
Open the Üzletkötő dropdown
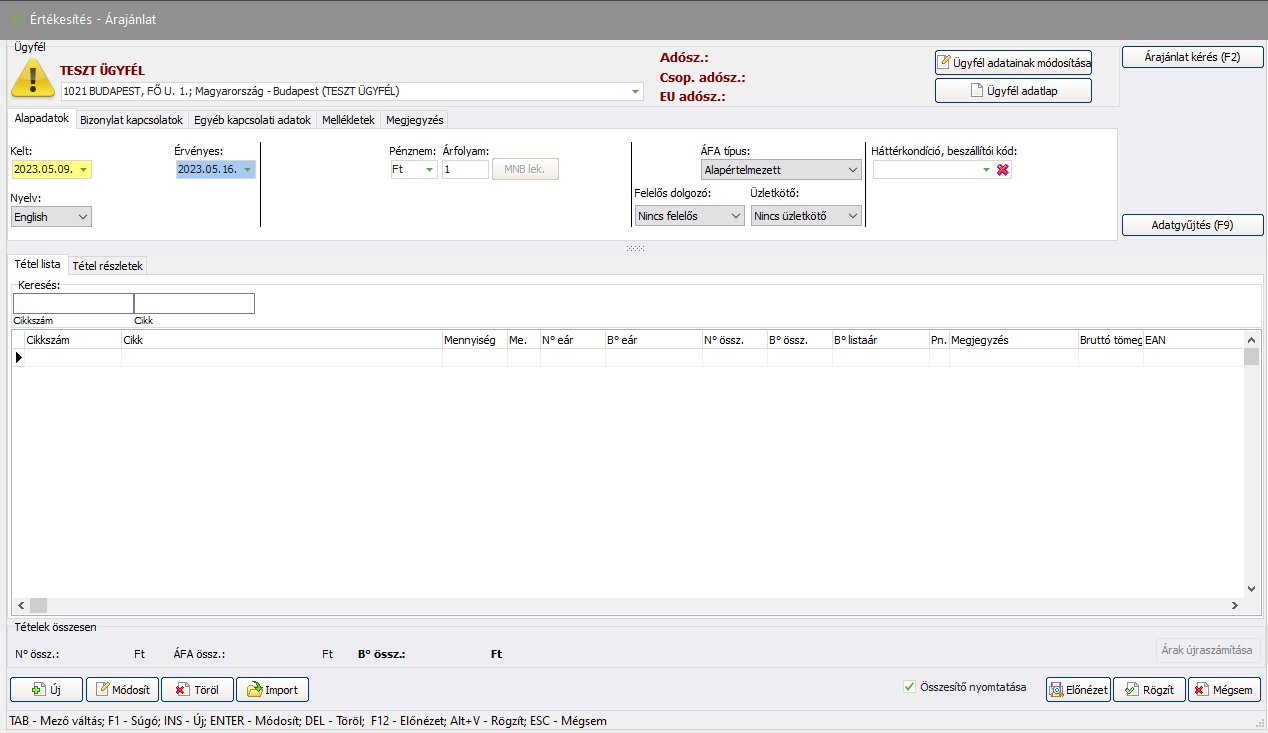coord(806,215)
